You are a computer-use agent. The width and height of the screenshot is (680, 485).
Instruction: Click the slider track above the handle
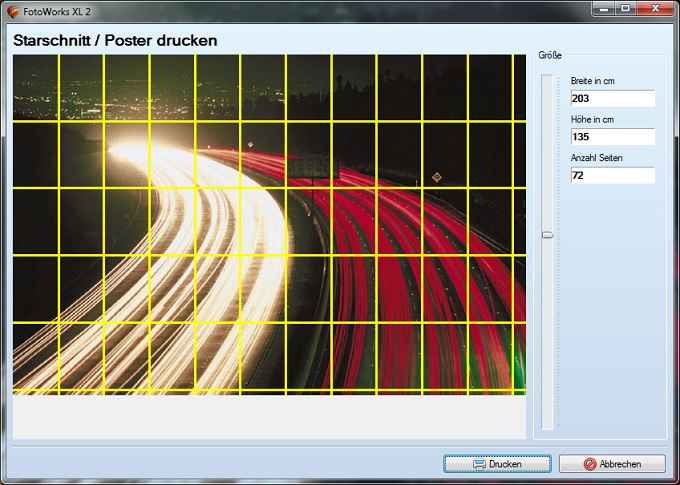pyautogui.click(x=547, y=150)
